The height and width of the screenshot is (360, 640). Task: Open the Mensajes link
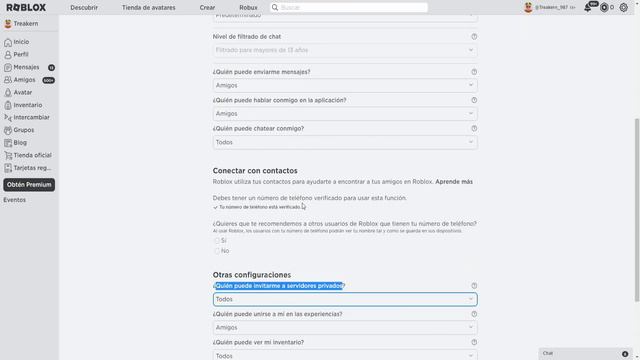pos(26,67)
